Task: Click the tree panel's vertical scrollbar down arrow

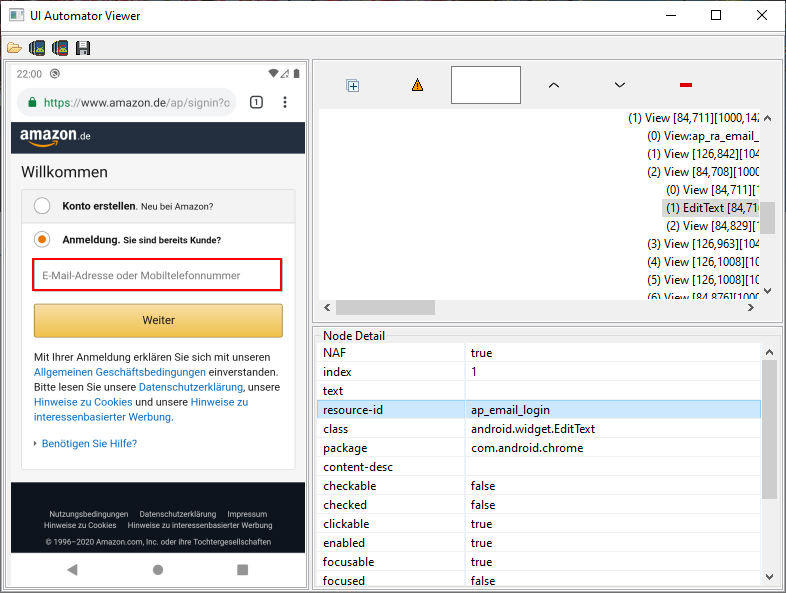Action: 767,291
